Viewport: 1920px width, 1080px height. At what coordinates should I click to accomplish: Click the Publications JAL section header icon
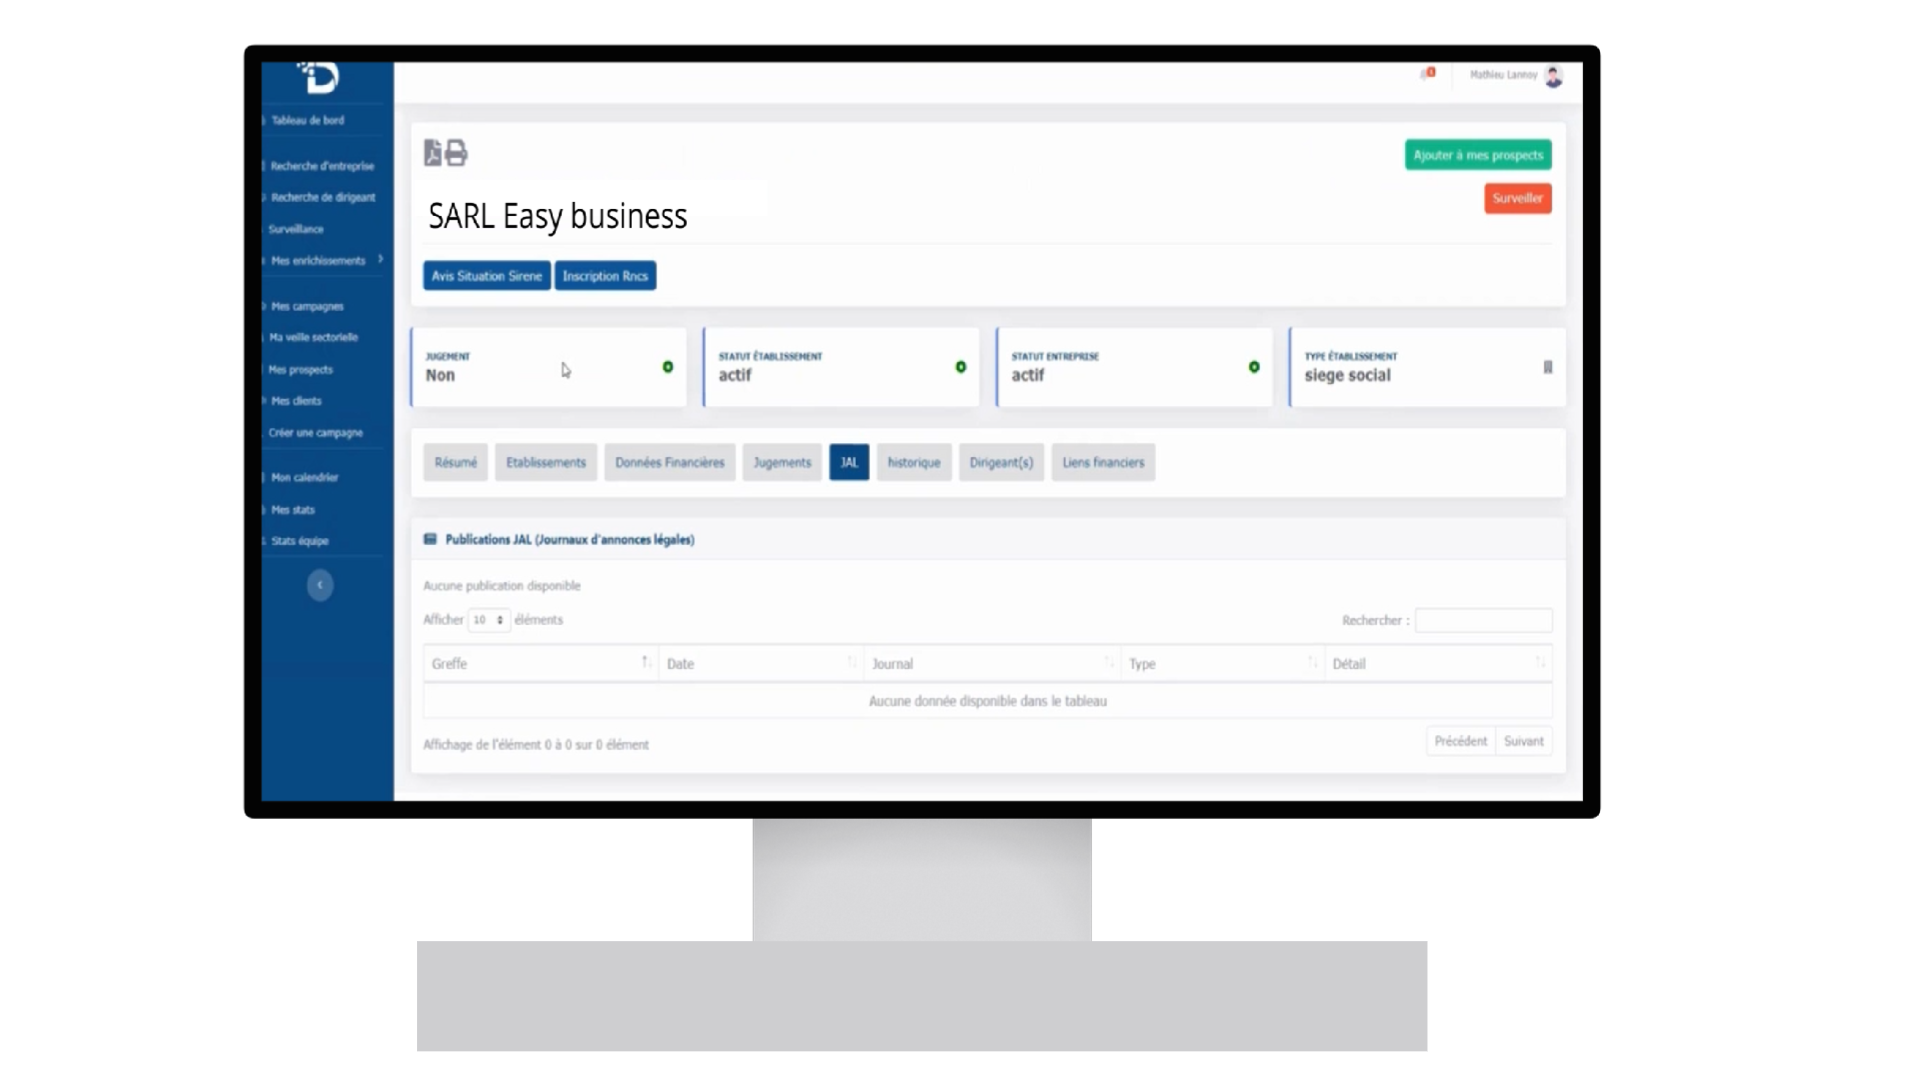(430, 538)
